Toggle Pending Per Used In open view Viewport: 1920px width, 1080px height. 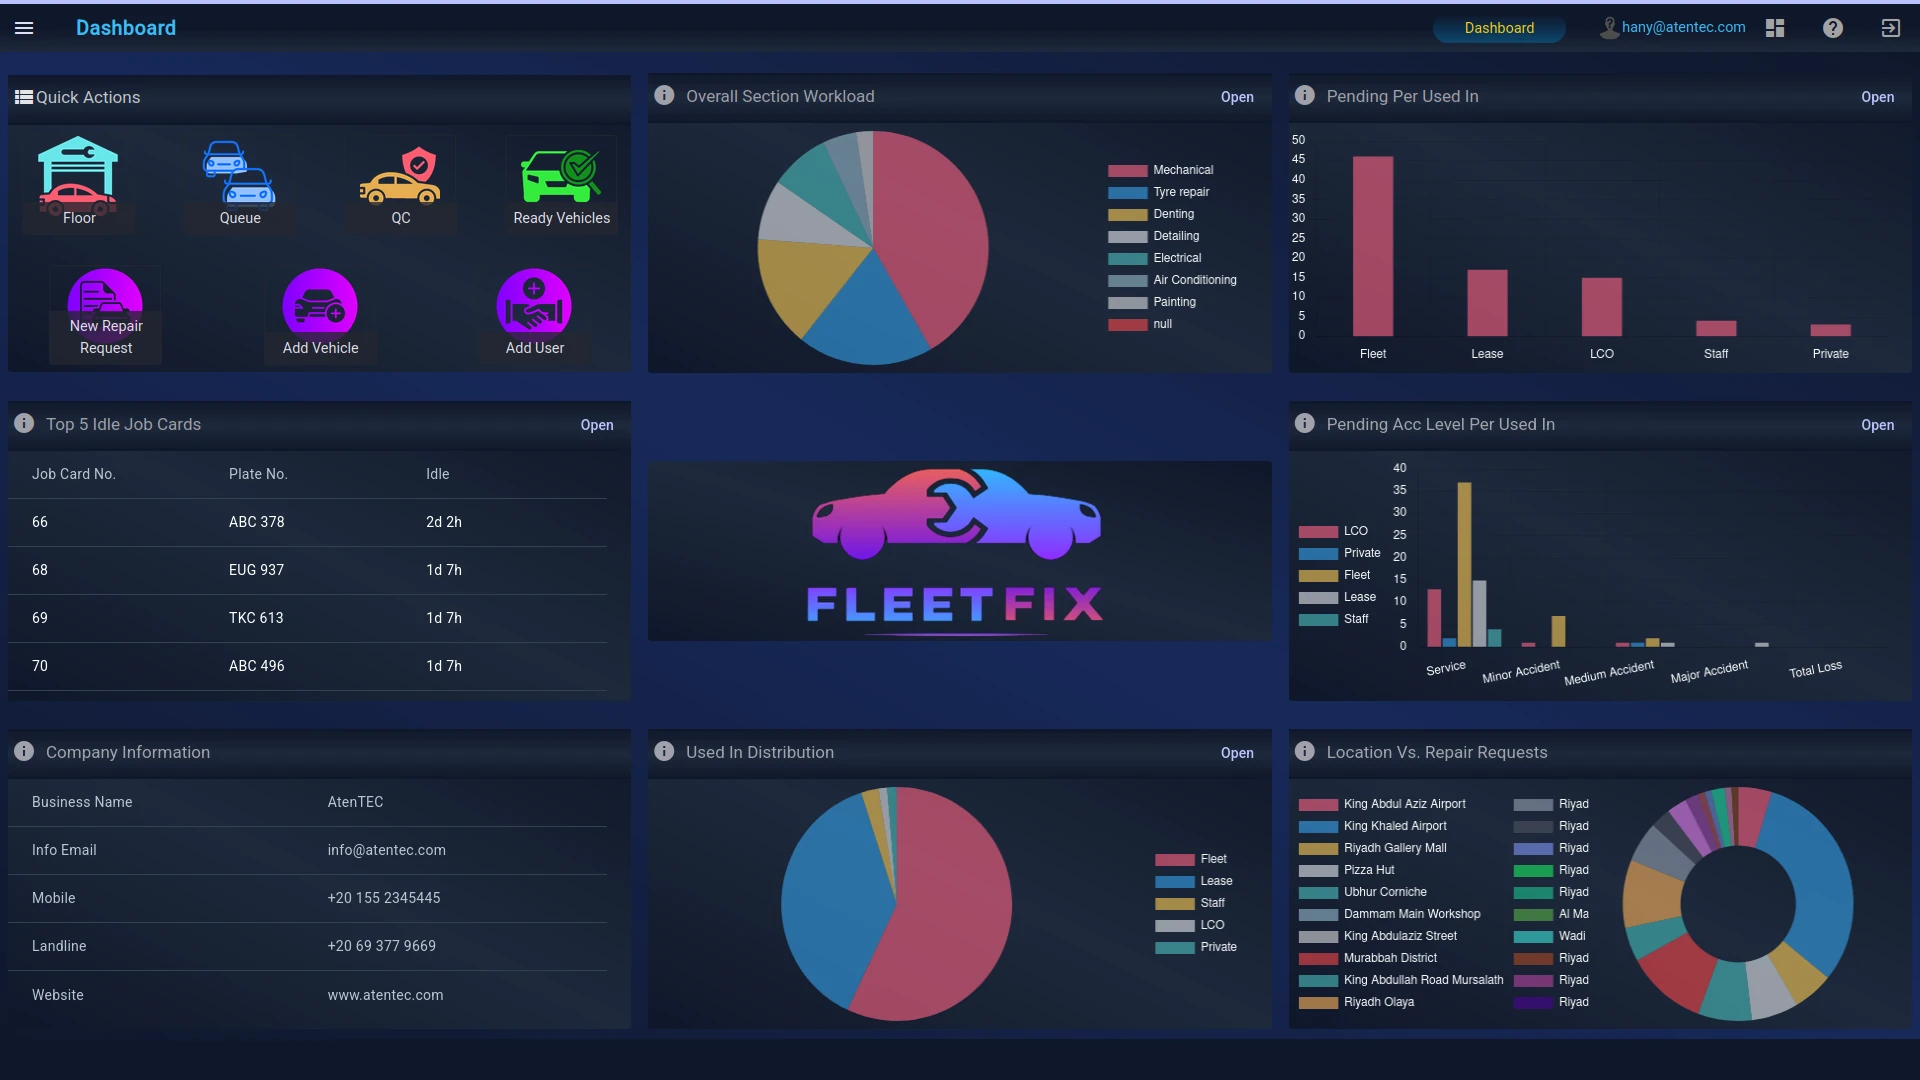1876,96
